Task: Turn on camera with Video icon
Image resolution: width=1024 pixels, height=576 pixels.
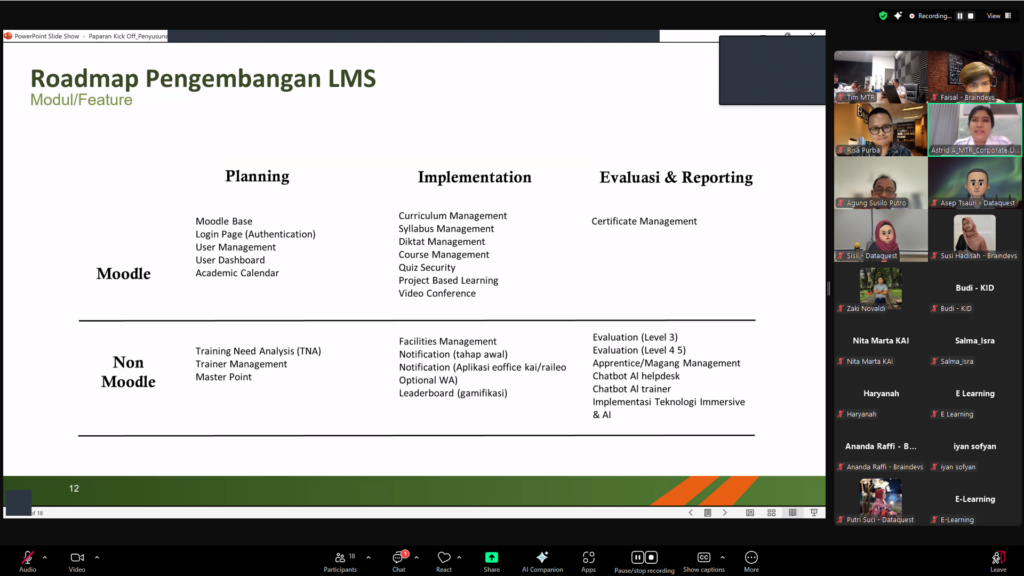Action: click(77, 558)
